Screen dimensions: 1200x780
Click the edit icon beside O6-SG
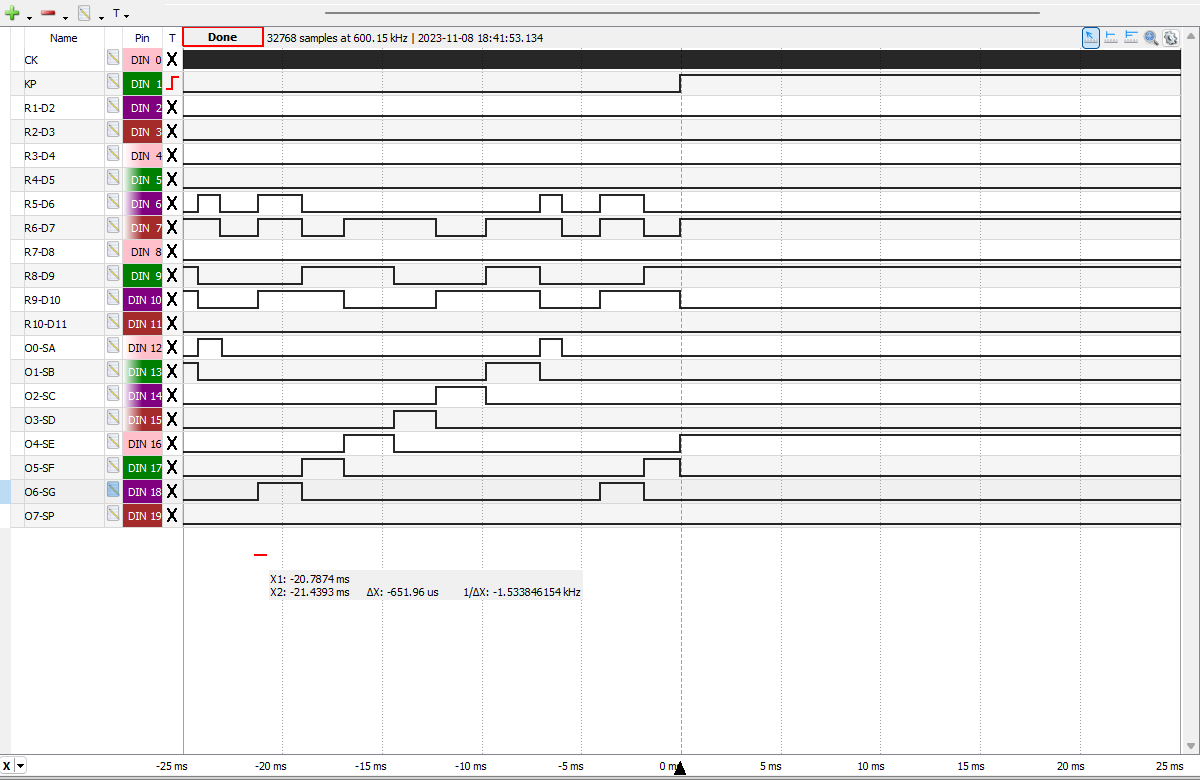pos(114,491)
